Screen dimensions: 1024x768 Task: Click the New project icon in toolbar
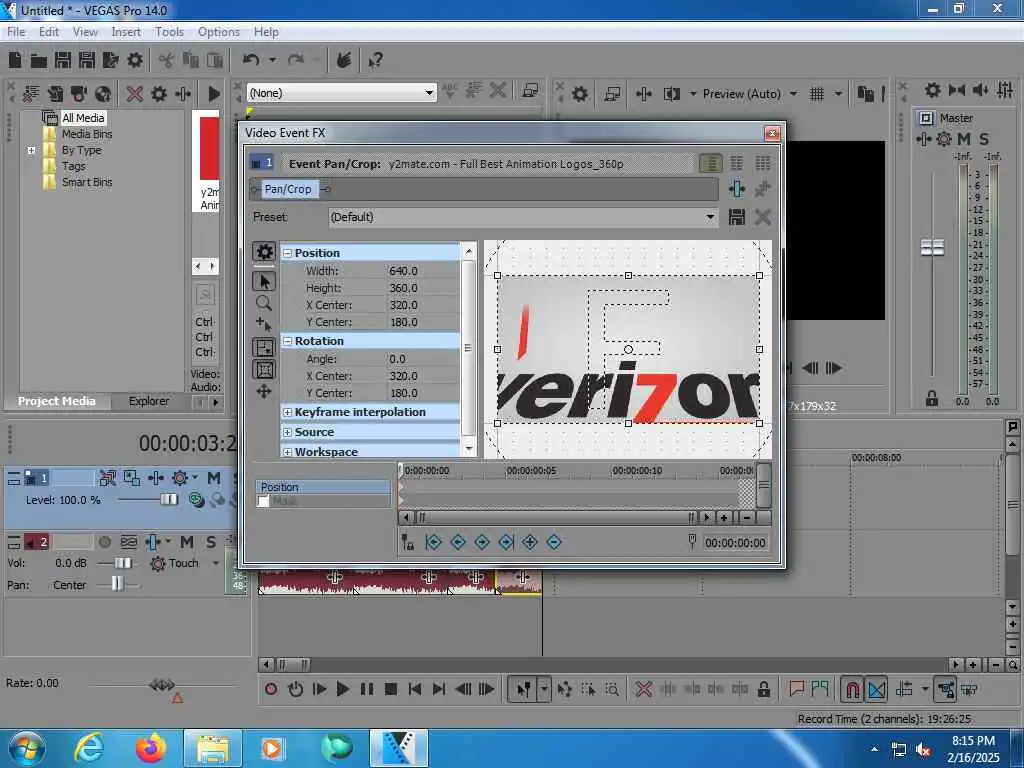point(15,61)
